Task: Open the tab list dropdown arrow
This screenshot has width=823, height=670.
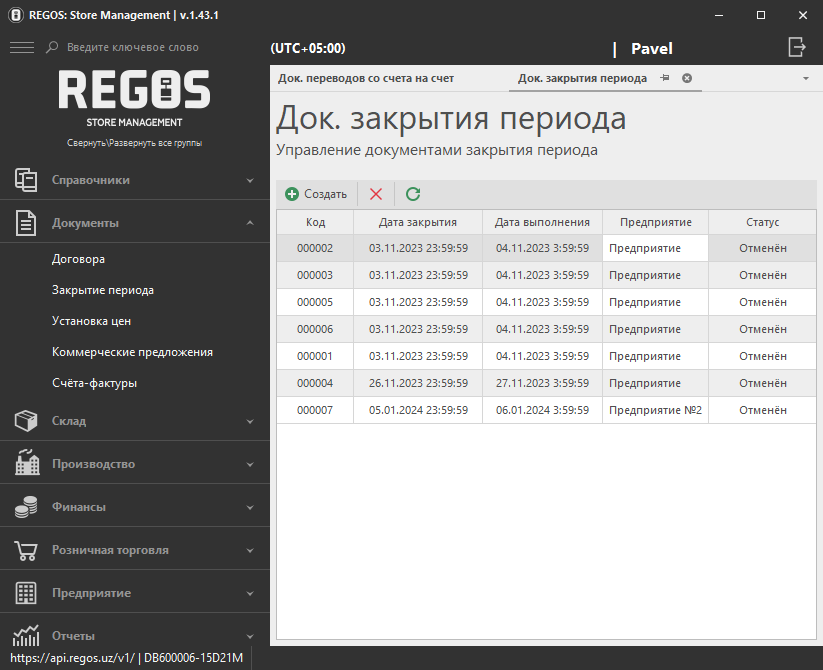Action: (806, 78)
